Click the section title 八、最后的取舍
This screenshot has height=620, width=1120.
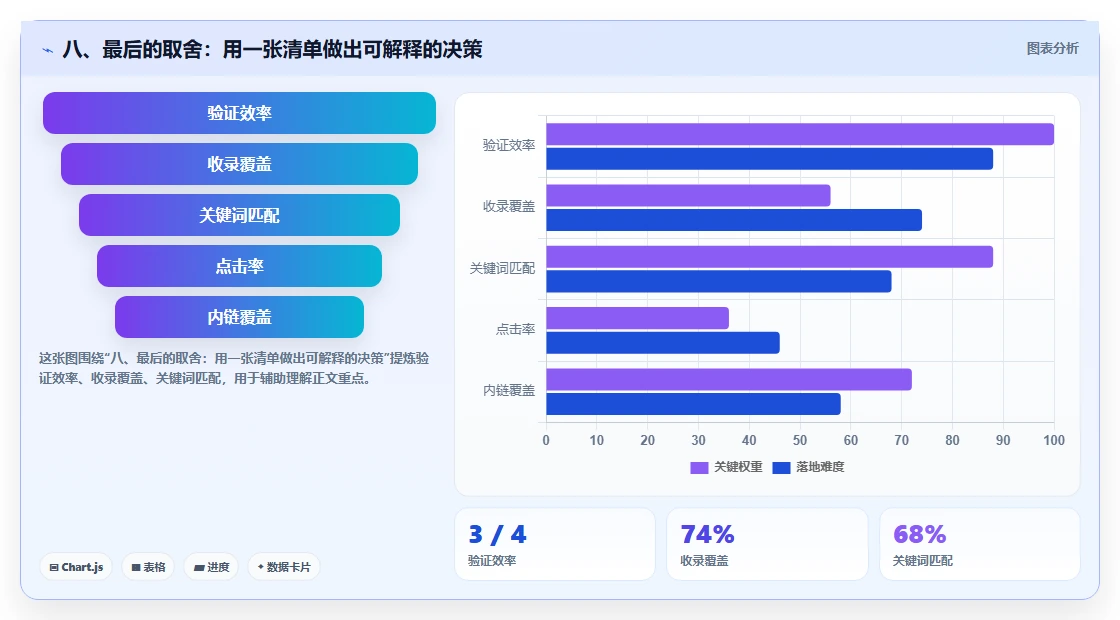coord(272,49)
